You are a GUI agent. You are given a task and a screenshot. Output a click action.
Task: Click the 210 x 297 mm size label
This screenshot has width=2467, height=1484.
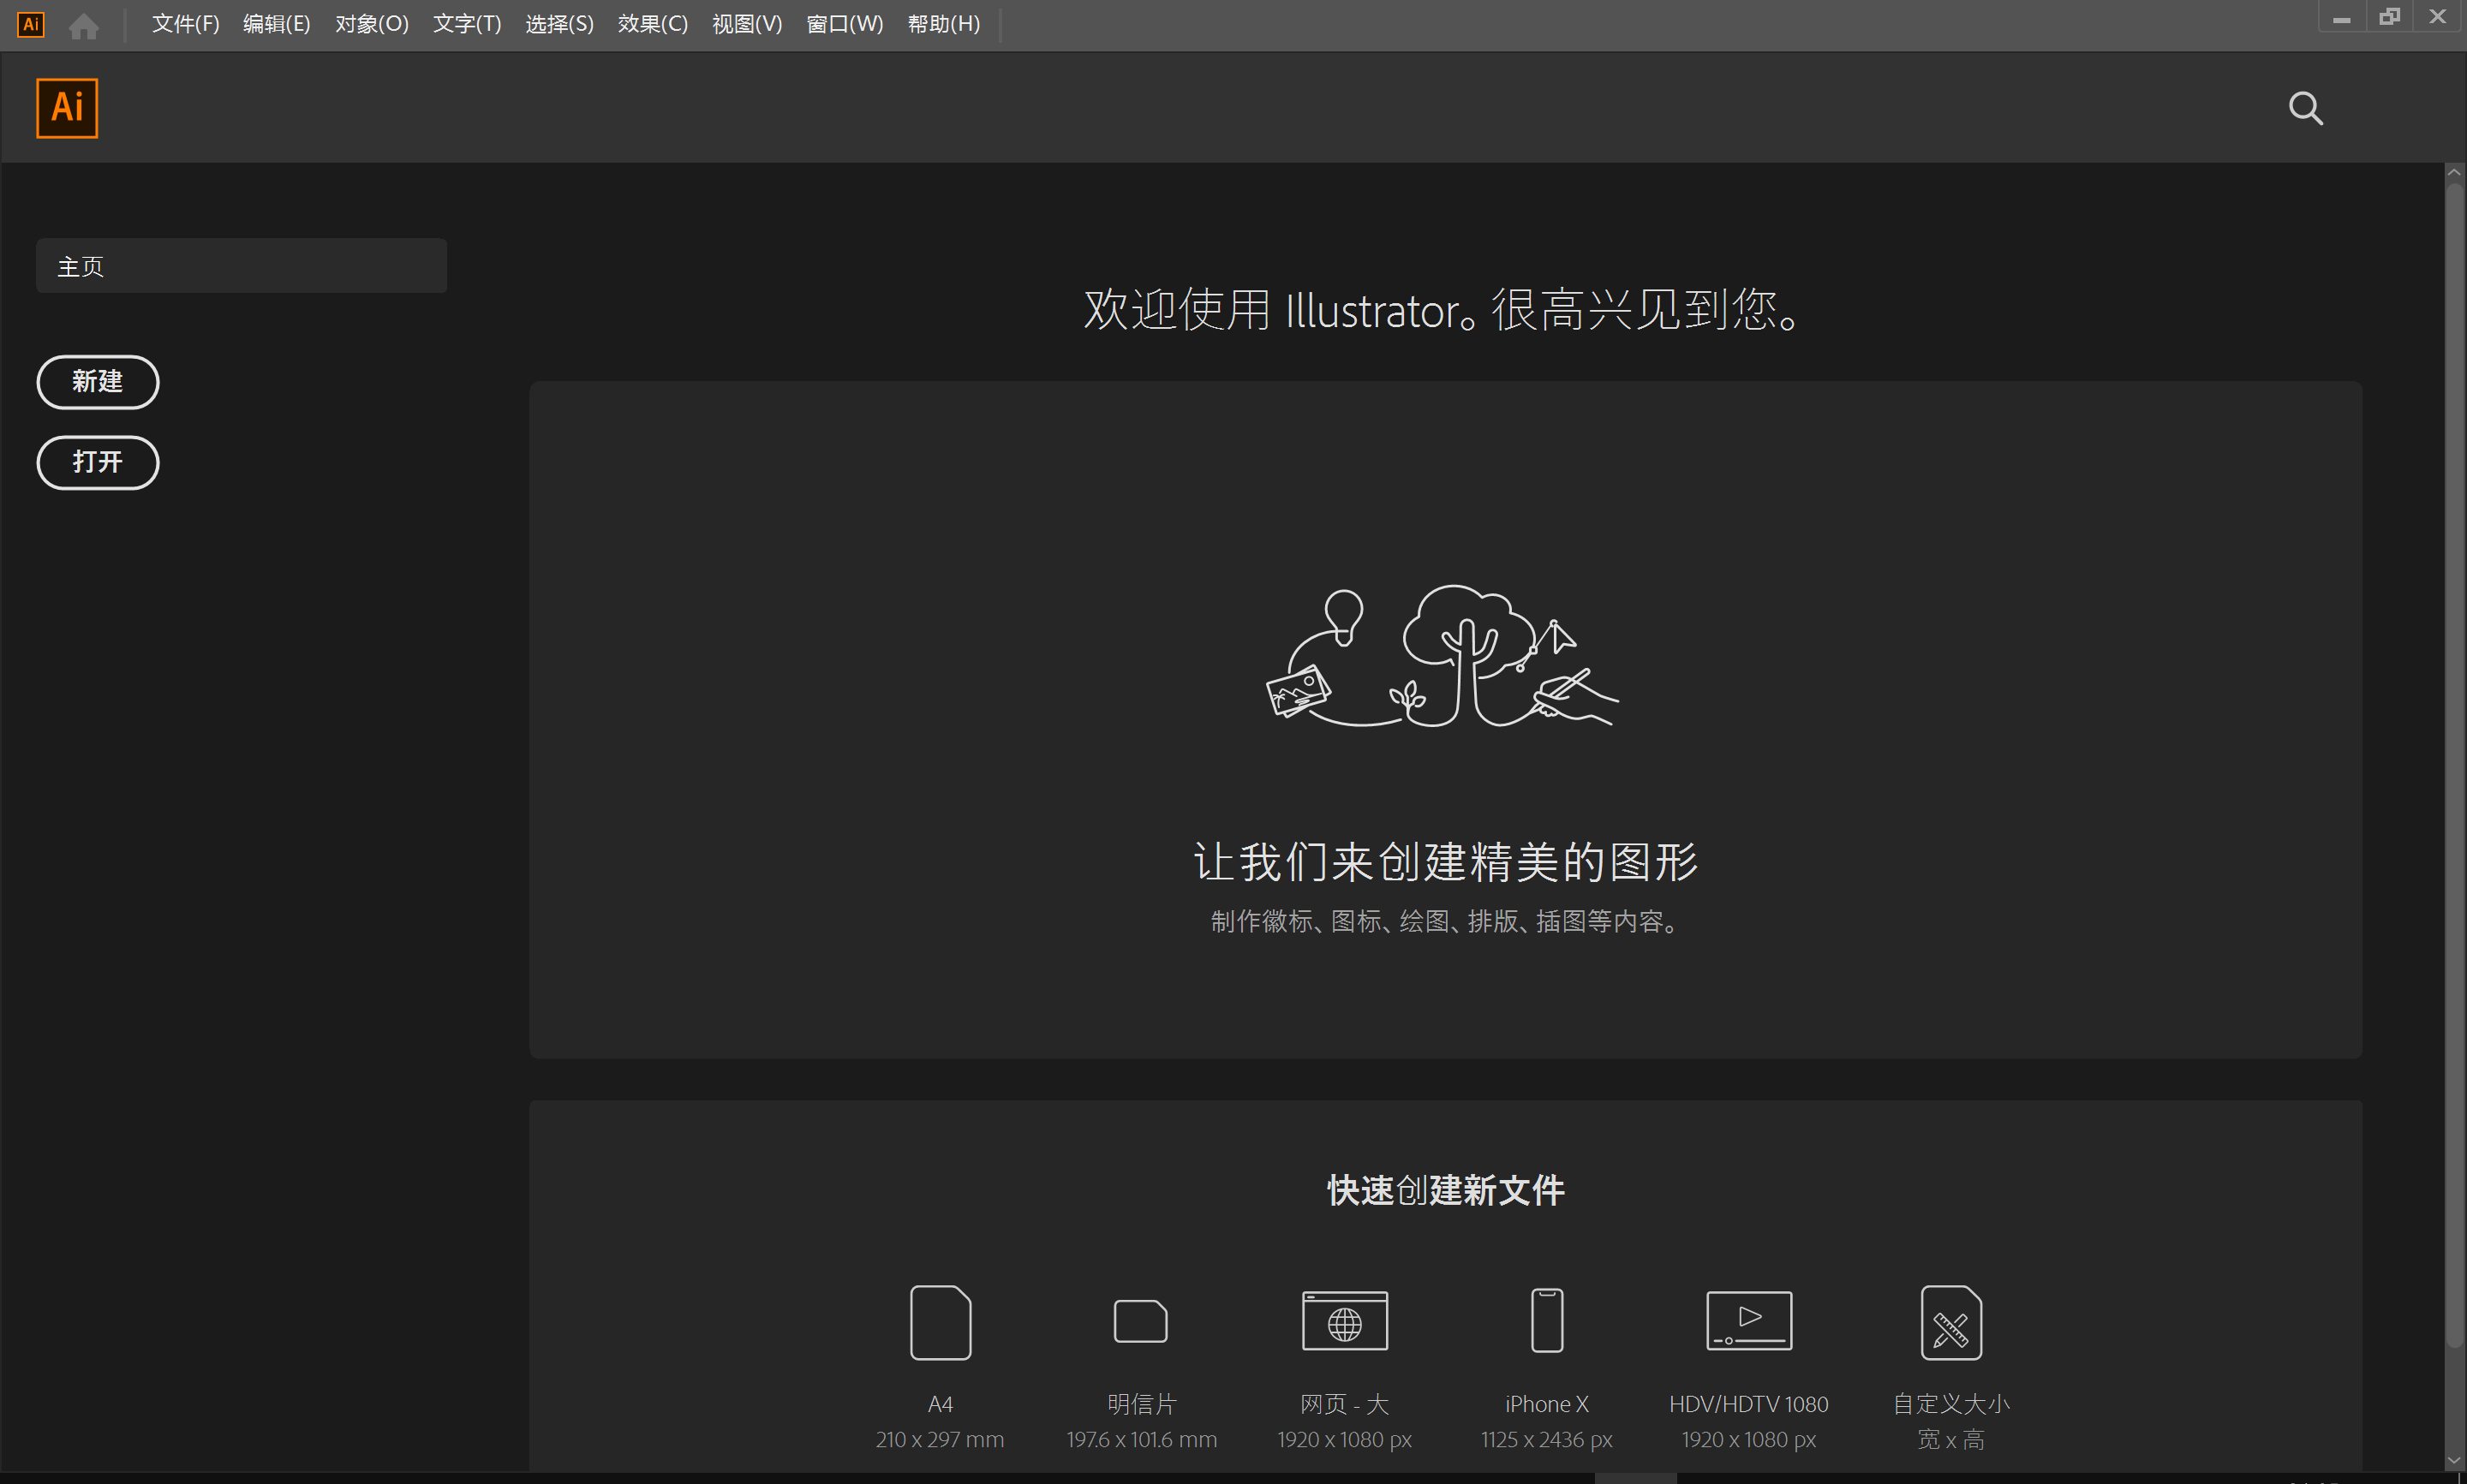(x=940, y=1439)
